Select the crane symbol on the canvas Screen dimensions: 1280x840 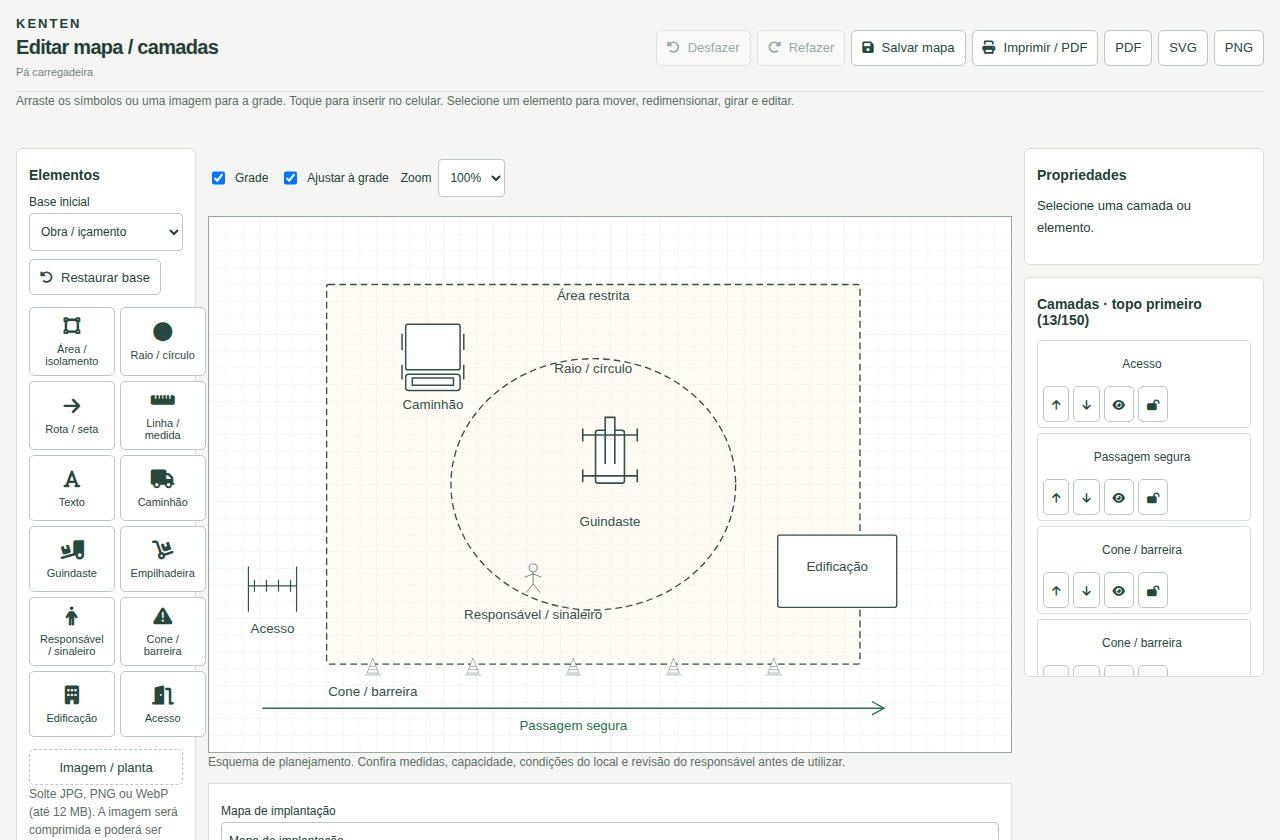610,450
